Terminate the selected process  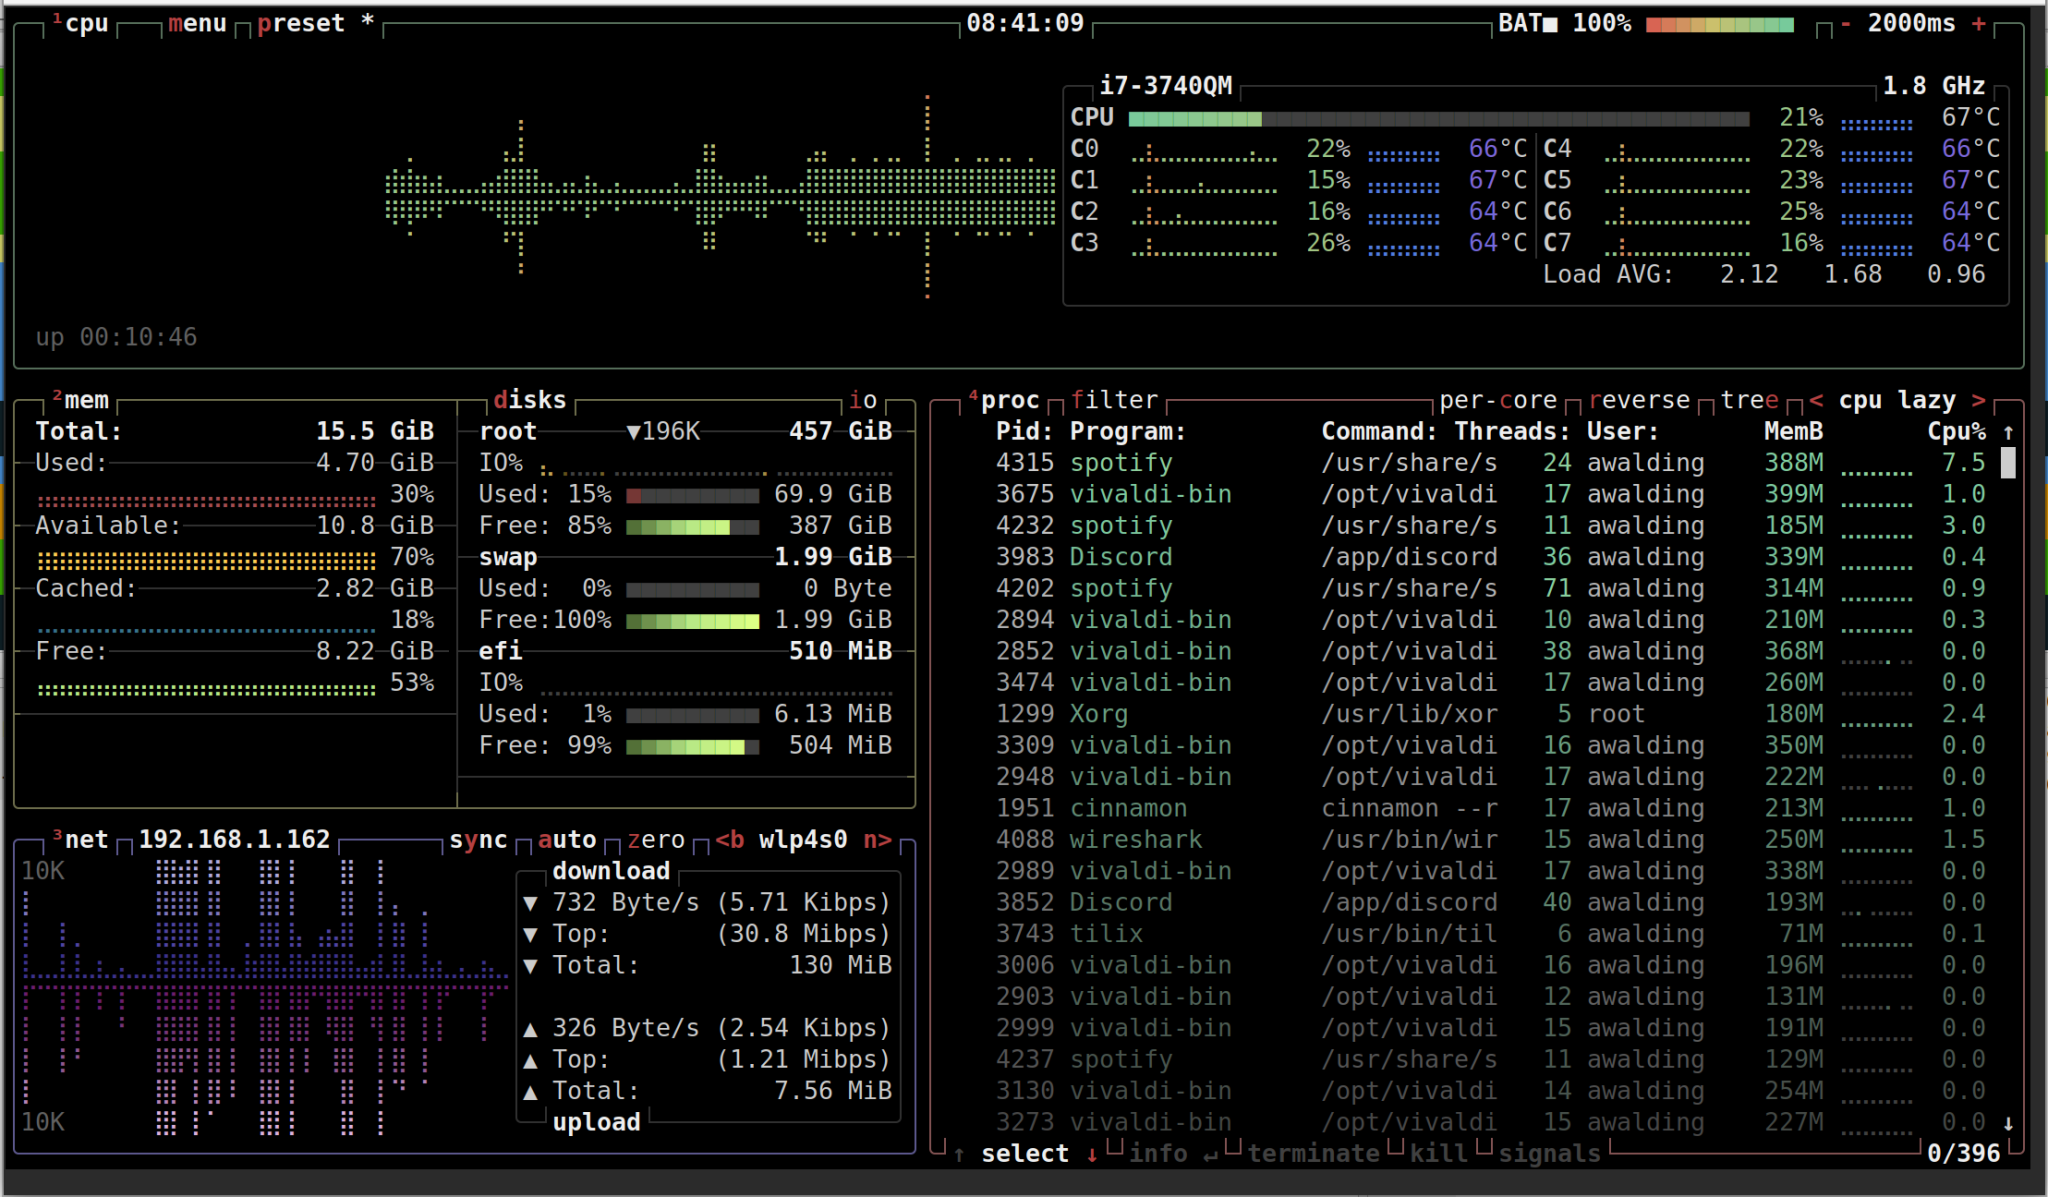tap(1313, 1153)
